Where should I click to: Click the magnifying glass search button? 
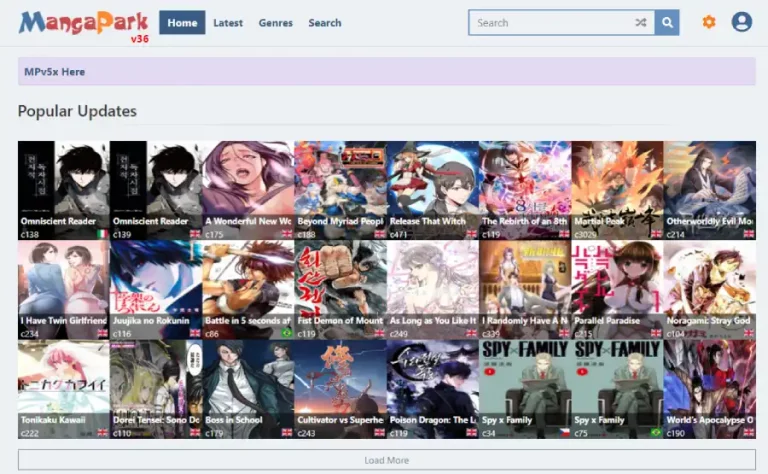point(667,23)
